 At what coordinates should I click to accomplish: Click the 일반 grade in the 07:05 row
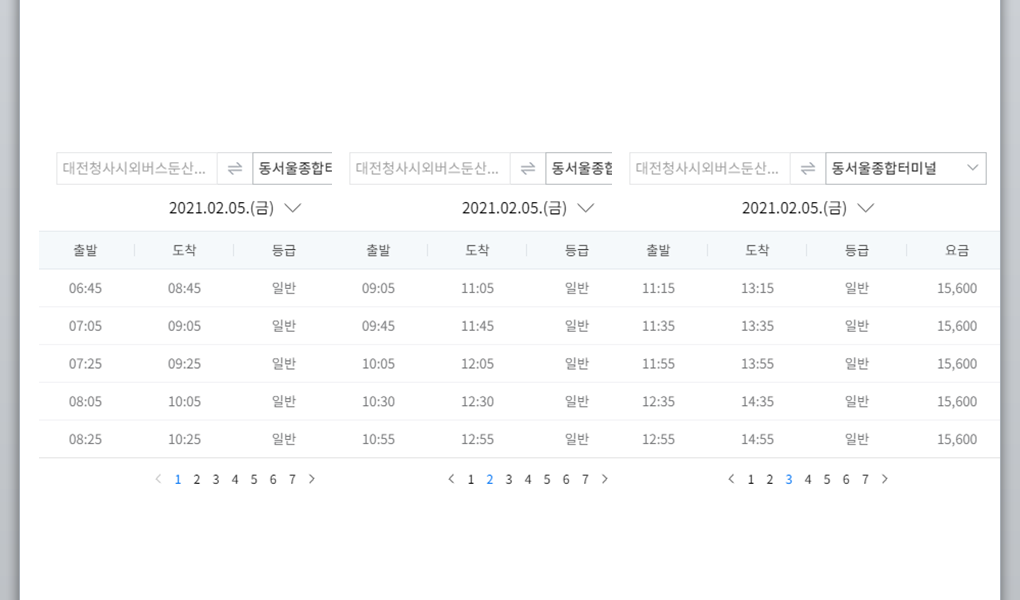[x=284, y=326]
